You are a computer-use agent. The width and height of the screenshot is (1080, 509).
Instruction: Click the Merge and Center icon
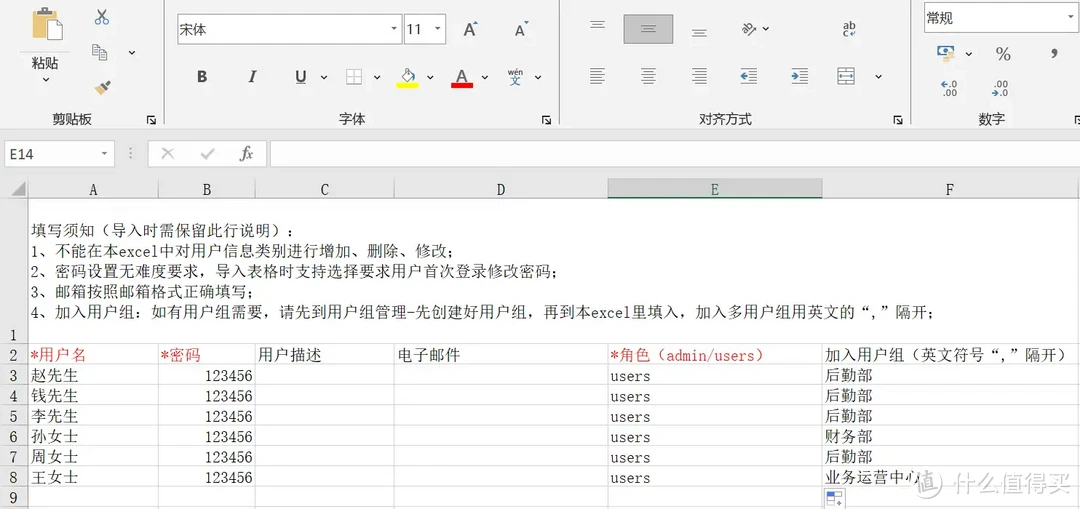847,76
